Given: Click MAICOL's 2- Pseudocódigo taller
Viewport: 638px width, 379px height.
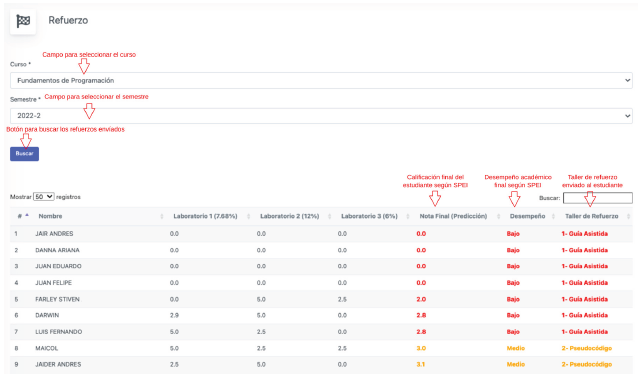Looking at the screenshot, I should pyautogui.click(x=586, y=348).
